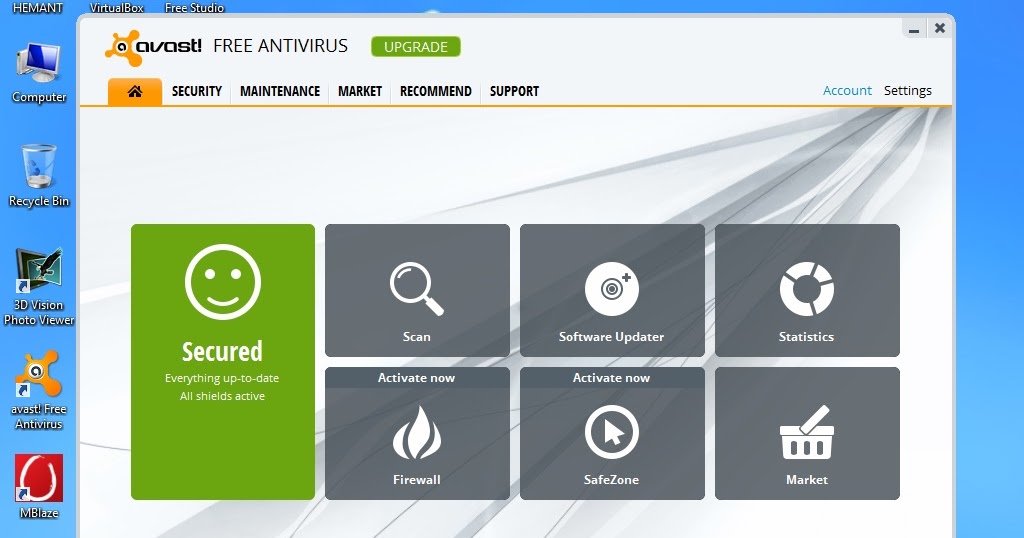This screenshot has height=538, width=1024.
Task: Select the avast! Free Antivirus desktop shortcut
Action: pyautogui.click(x=39, y=390)
